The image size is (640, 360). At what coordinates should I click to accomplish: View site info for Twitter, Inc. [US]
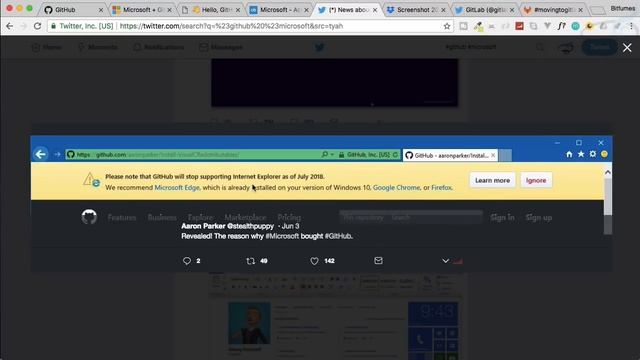pyautogui.click(x=82, y=26)
